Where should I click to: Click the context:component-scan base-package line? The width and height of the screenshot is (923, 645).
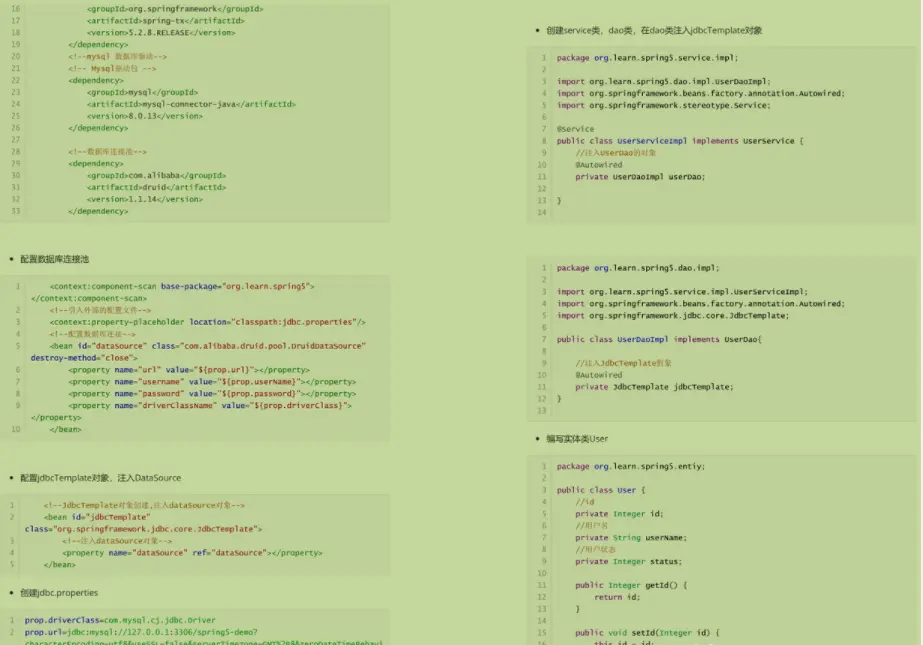point(182,286)
